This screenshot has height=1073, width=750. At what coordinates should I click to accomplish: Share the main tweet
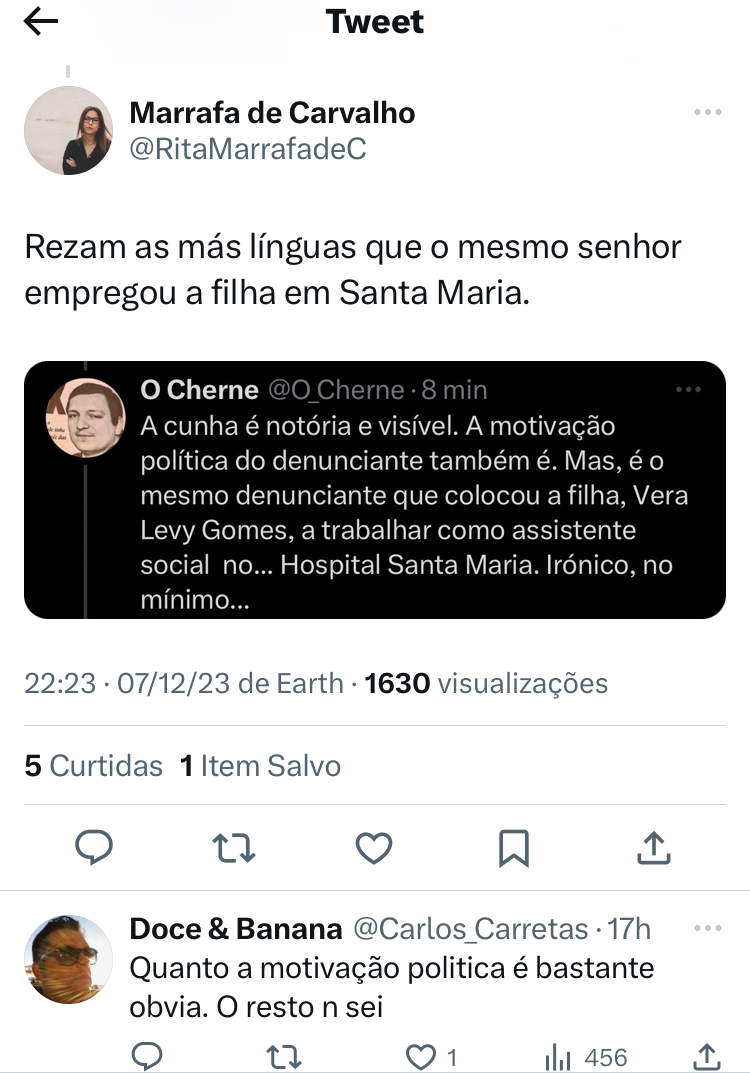tap(653, 849)
